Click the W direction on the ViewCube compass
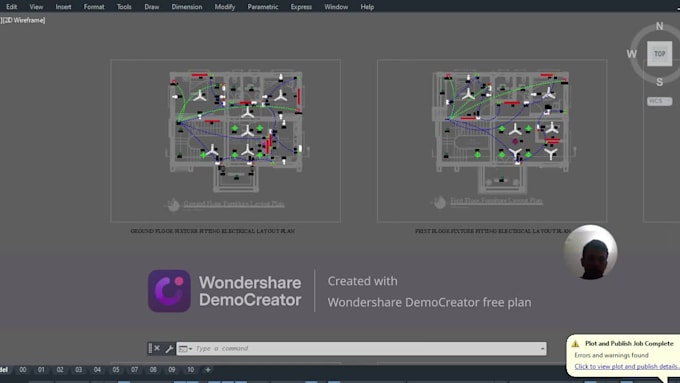Screen dimensions: 680x383 click(631, 54)
